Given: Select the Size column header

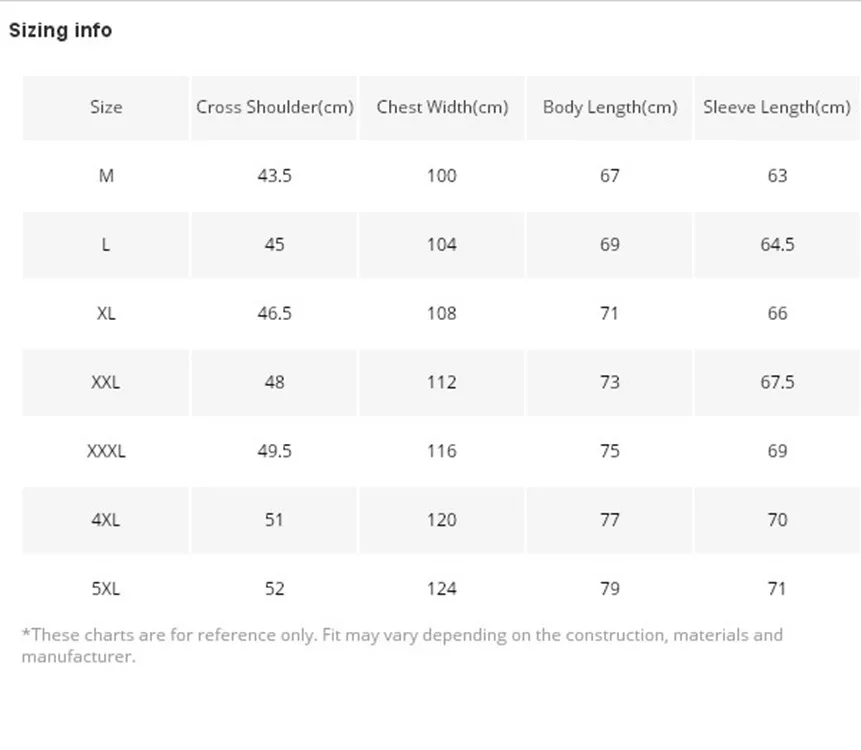Looking at the screenshot, I should [106, 107].
